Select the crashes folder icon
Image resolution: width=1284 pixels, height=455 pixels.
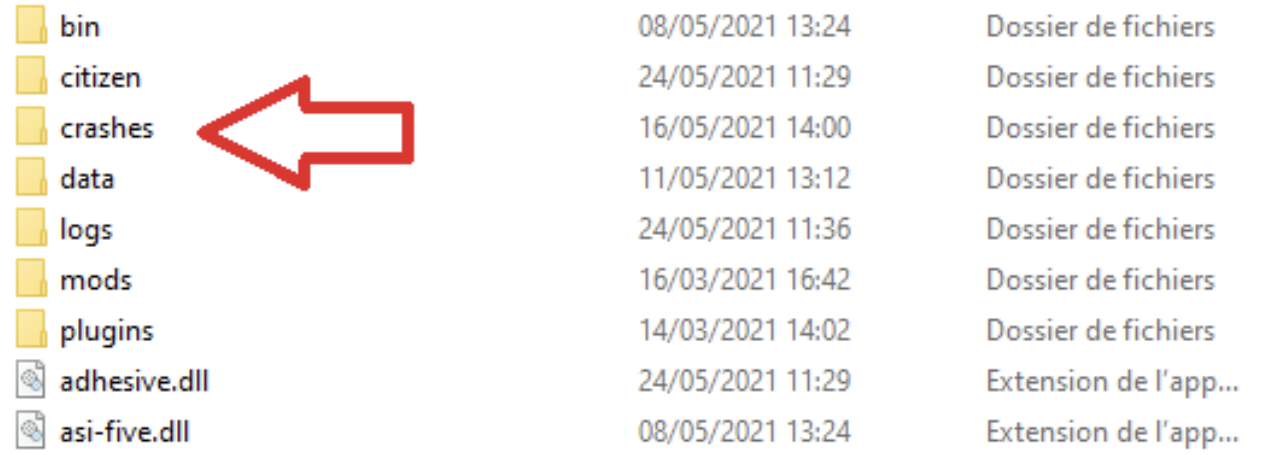click(32, 128)
